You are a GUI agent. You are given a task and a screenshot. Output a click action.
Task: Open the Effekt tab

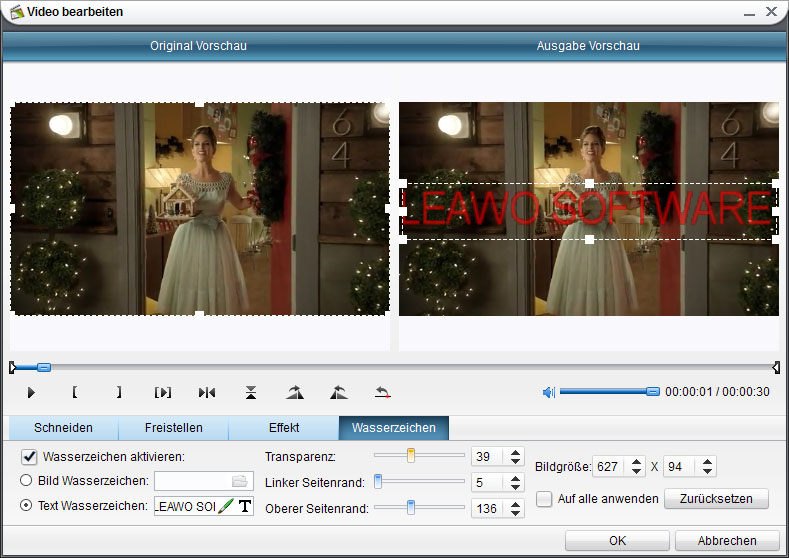[x=283, y=428]
